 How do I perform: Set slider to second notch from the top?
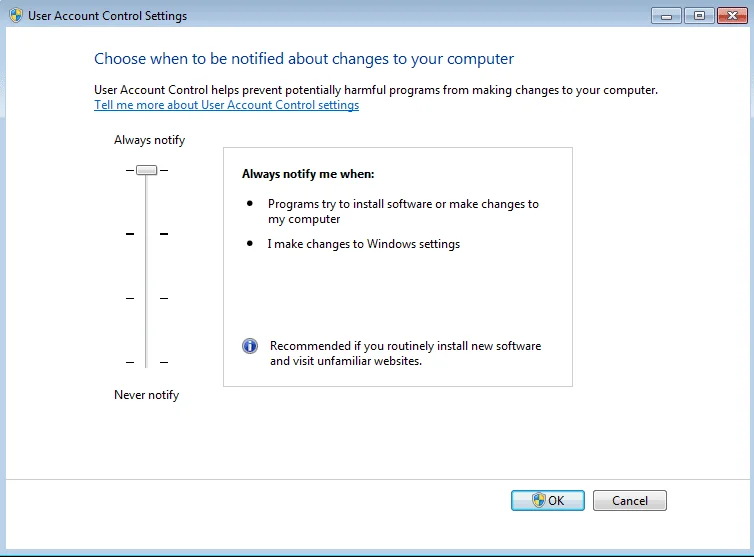[x=146, y=234]
